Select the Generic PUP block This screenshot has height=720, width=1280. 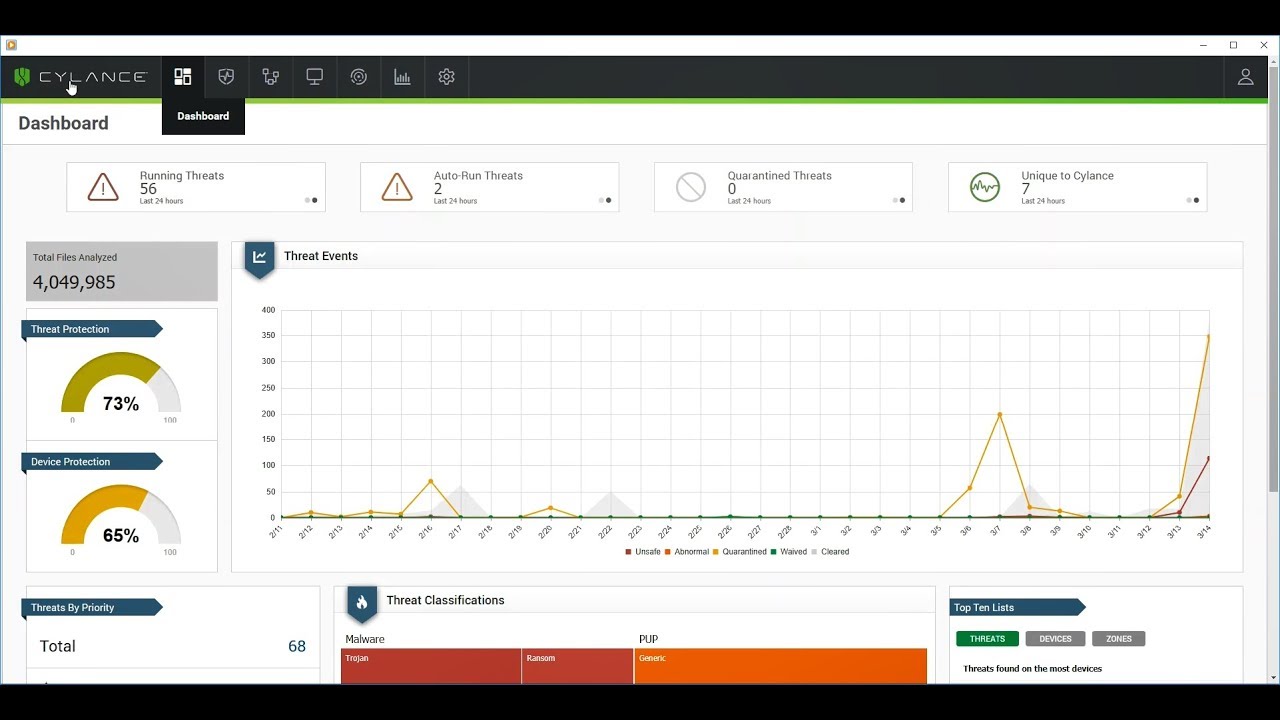[781, 666]
